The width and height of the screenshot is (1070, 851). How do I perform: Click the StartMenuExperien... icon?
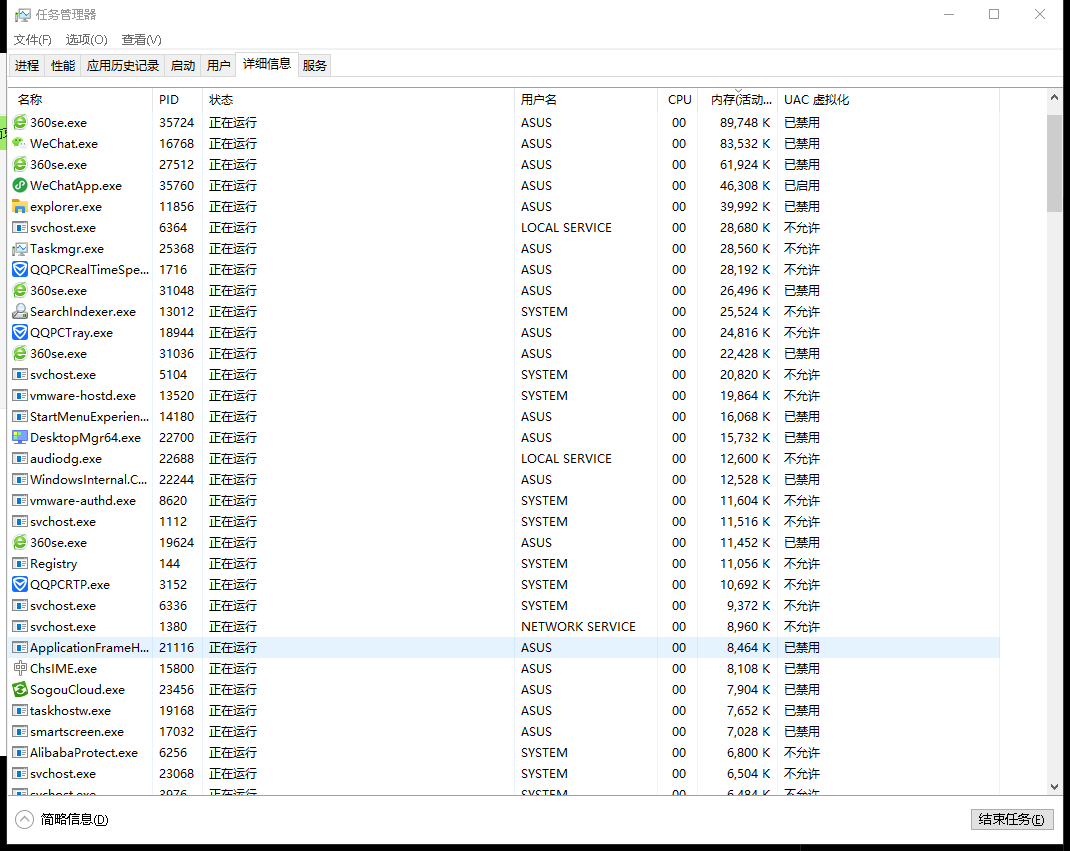point(20,416)
